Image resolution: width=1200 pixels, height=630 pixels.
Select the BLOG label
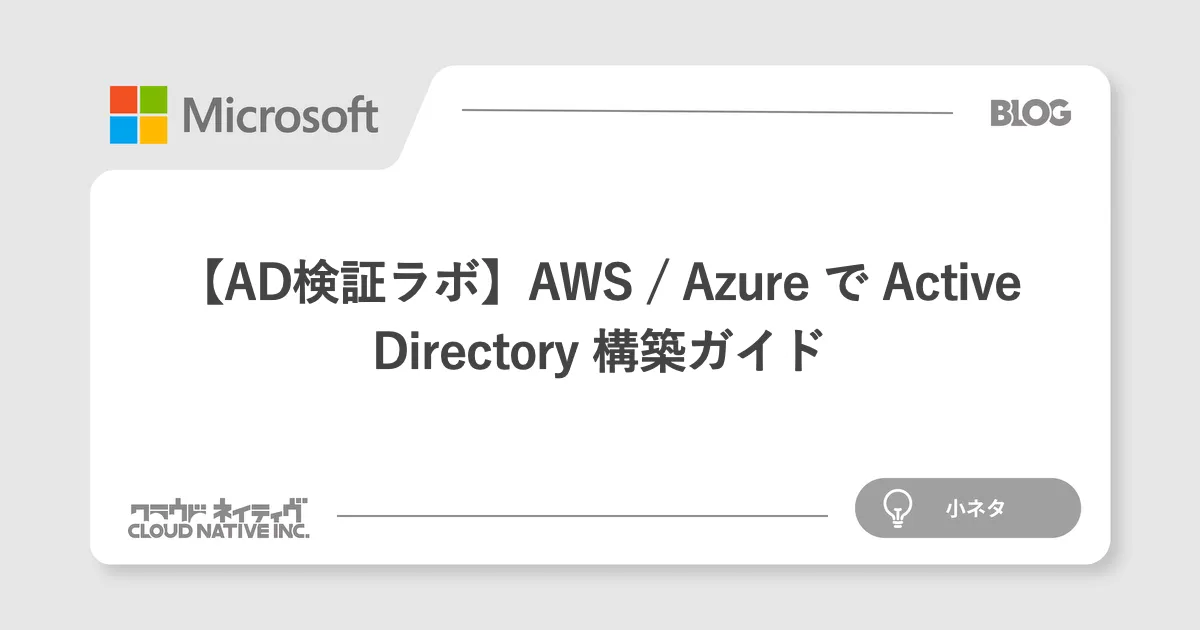point(1030,113)
